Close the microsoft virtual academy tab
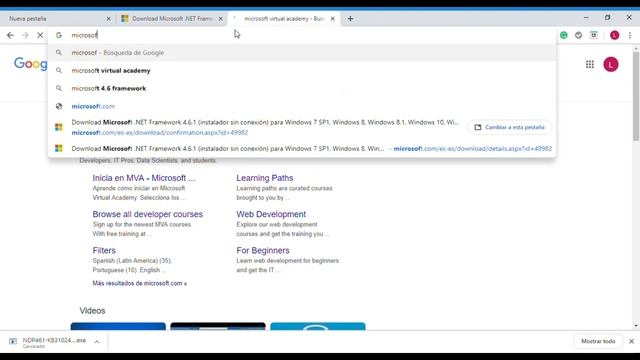 click(332, 19)
